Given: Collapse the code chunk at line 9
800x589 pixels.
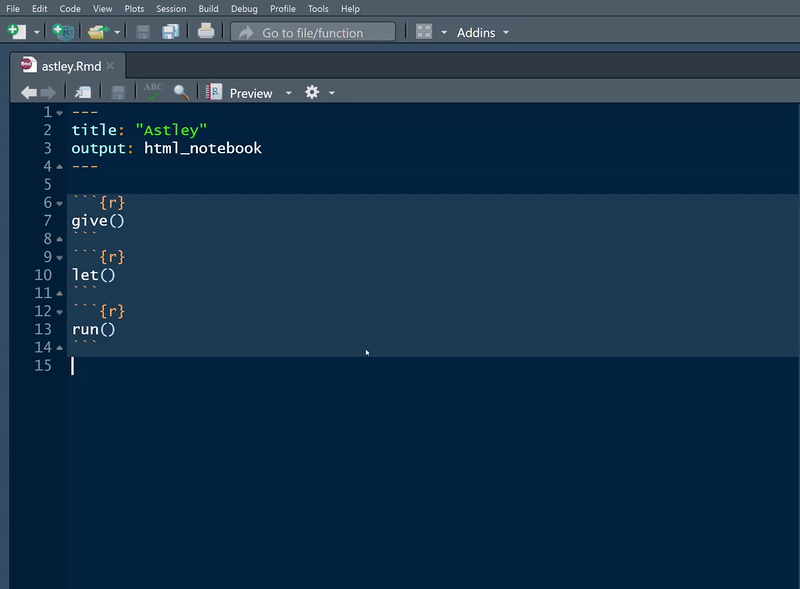Looking at the screenshot, I should tap(60, 258).
